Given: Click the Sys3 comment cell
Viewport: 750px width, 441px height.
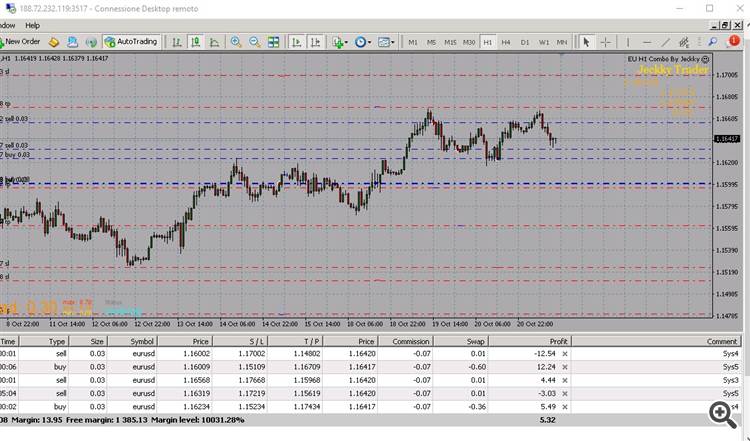Looking at the screenshot, I should tap(730, 380).
